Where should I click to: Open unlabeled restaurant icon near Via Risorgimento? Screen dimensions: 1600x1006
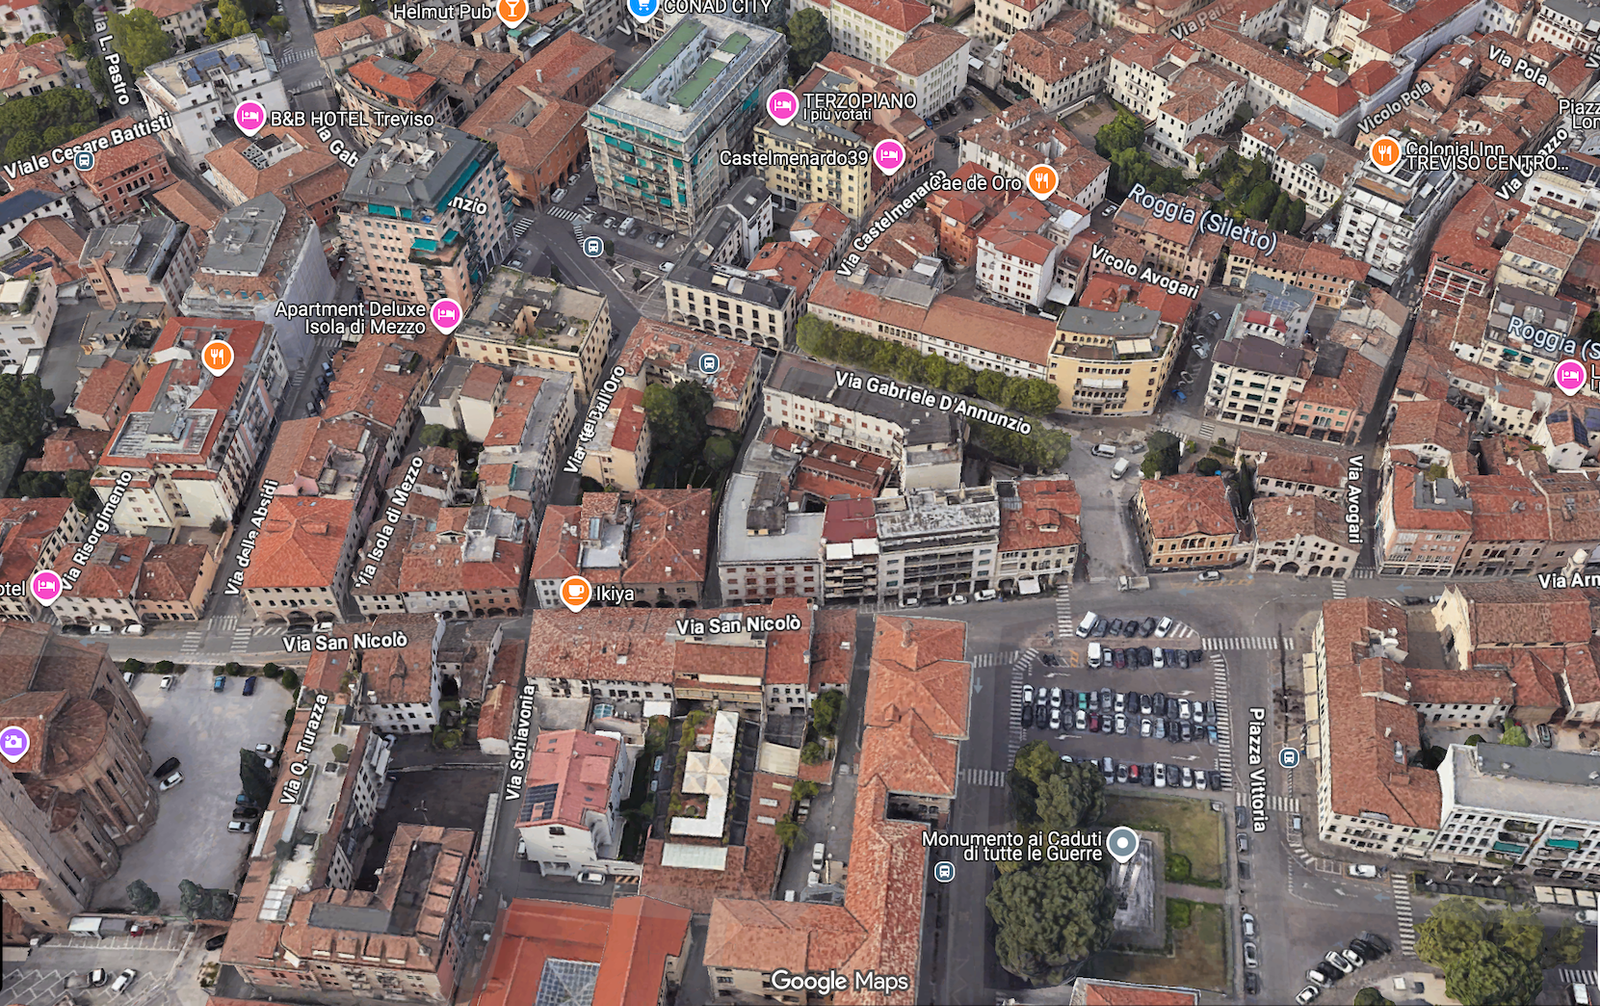(x=217, y=355)
